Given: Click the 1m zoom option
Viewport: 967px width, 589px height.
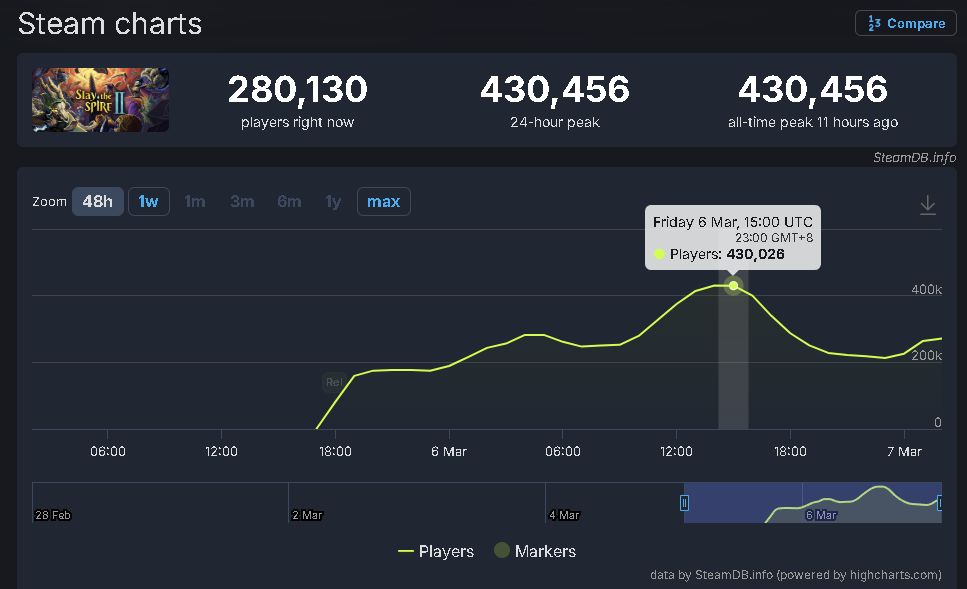Looking at the screenshot, I should tap(194, 202).
